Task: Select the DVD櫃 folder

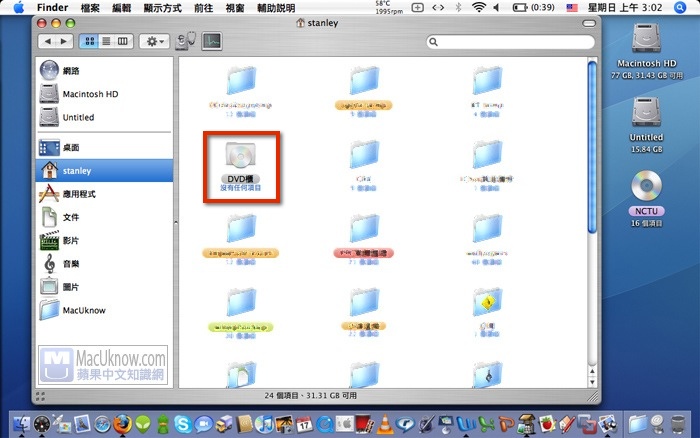Action: coord(241,166)
